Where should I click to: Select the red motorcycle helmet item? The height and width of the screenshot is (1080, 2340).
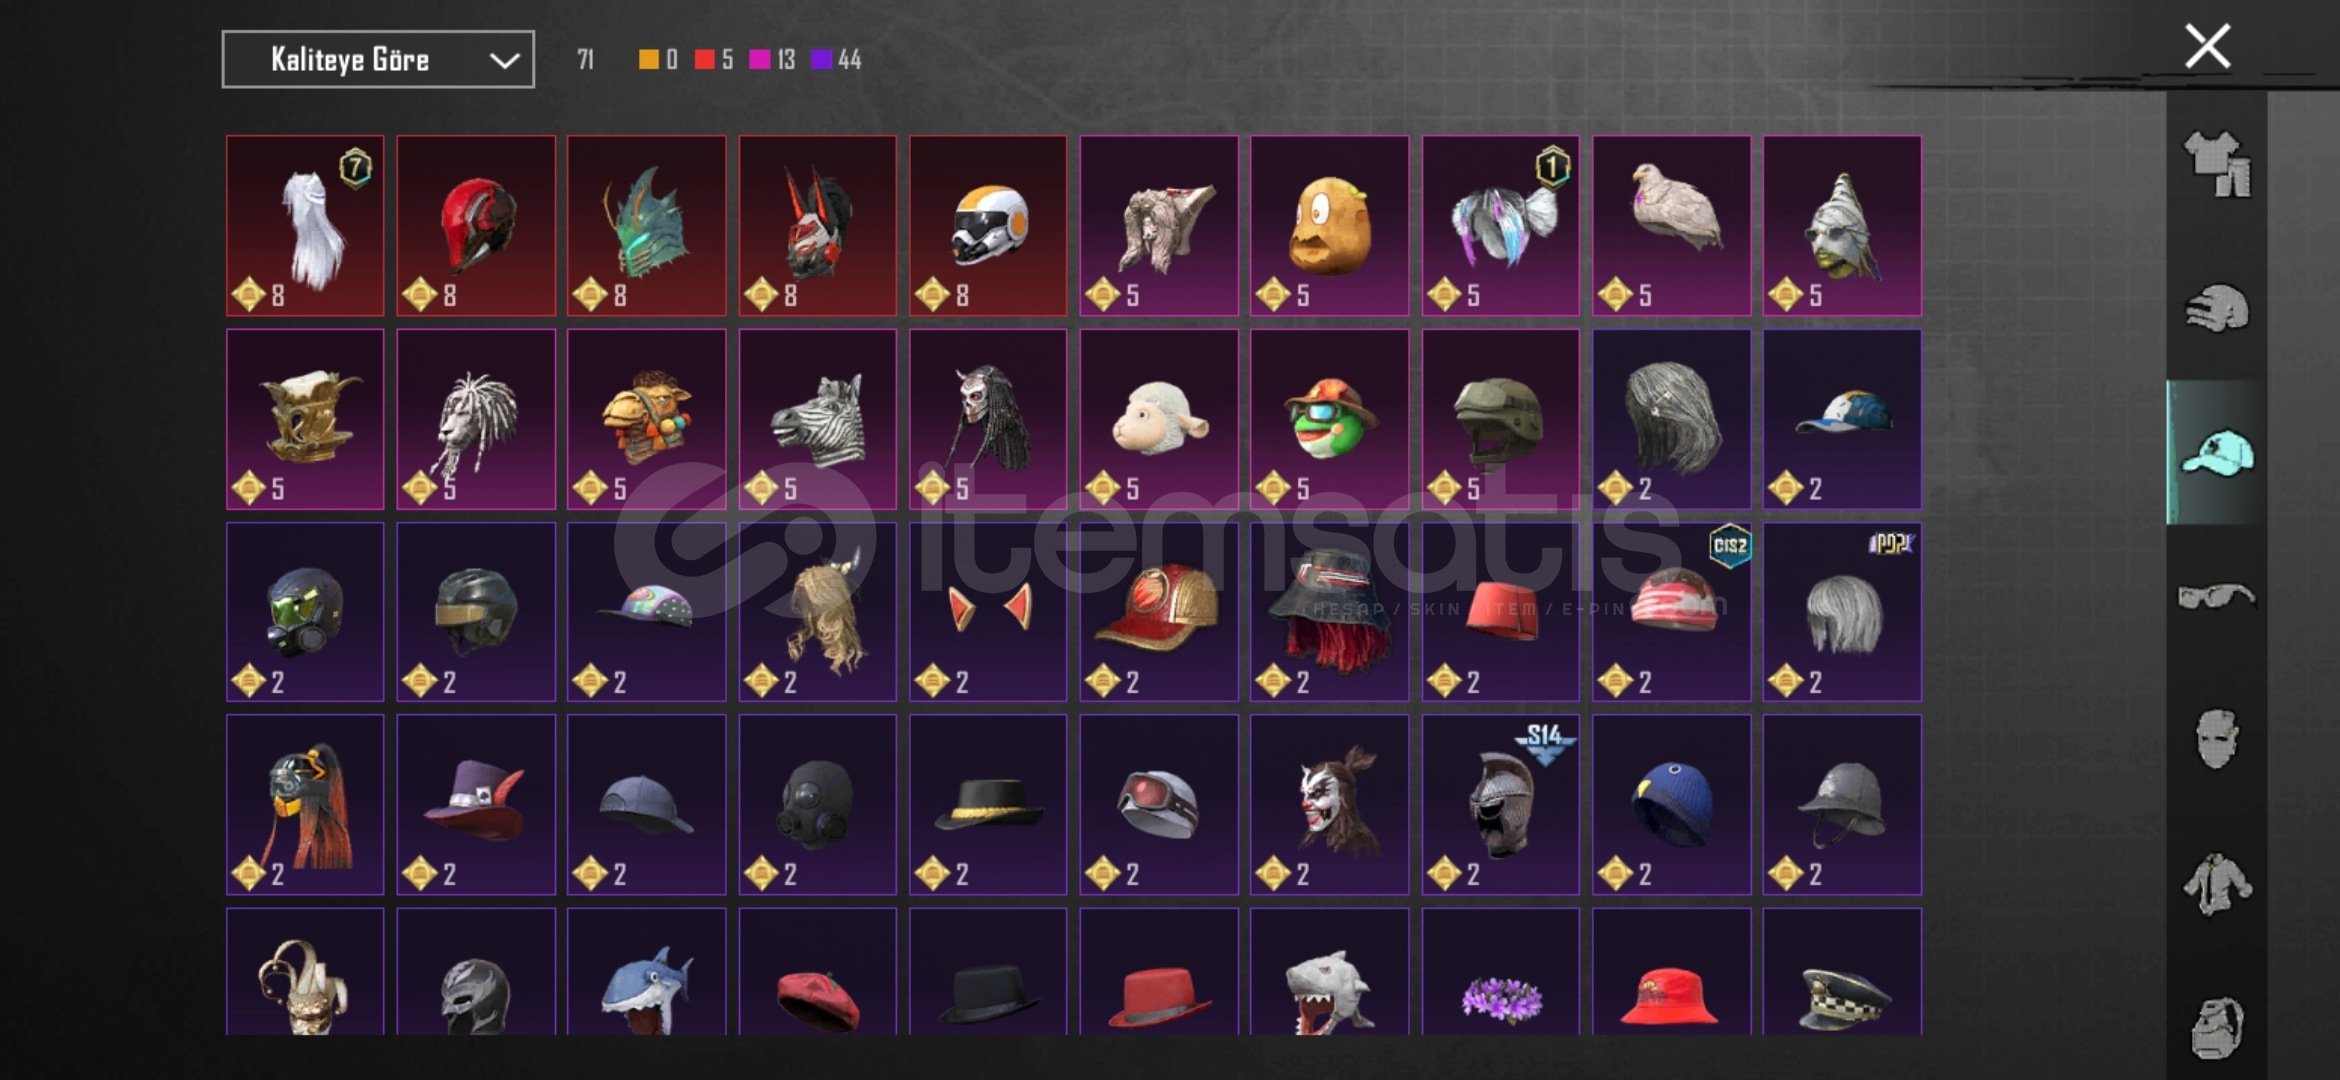click(476, 226)
